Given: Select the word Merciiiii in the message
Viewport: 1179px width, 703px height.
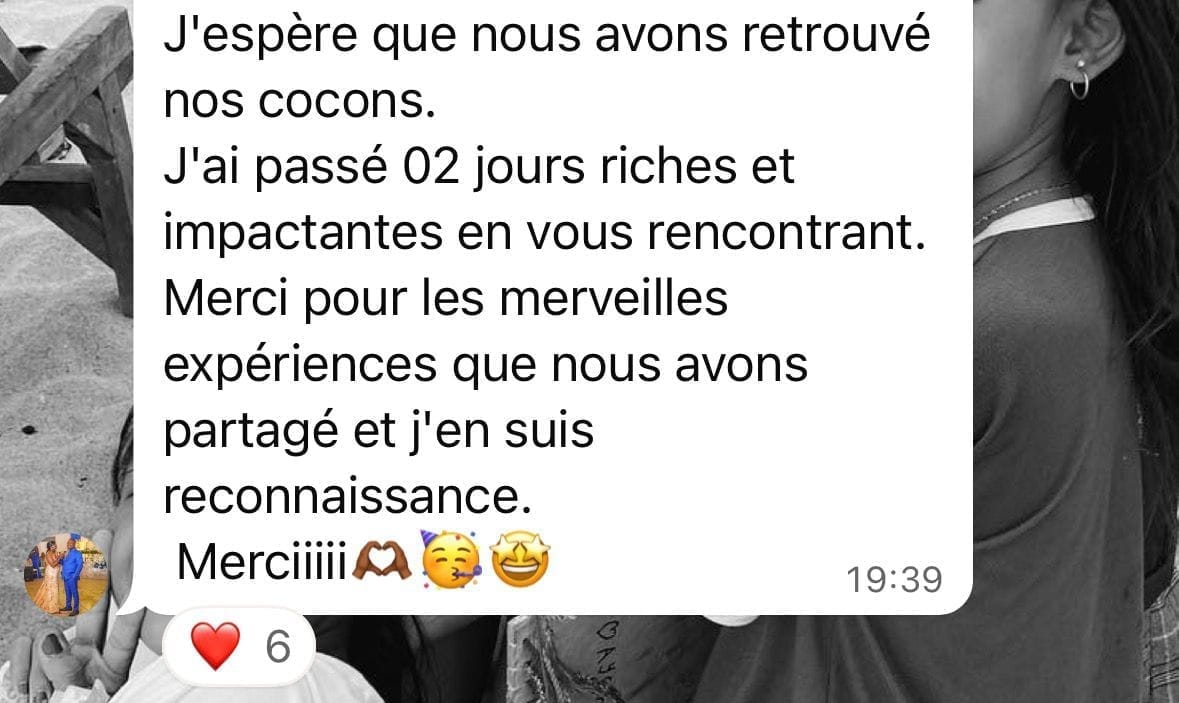Looking at the screenshot, I should coord(262,562).
